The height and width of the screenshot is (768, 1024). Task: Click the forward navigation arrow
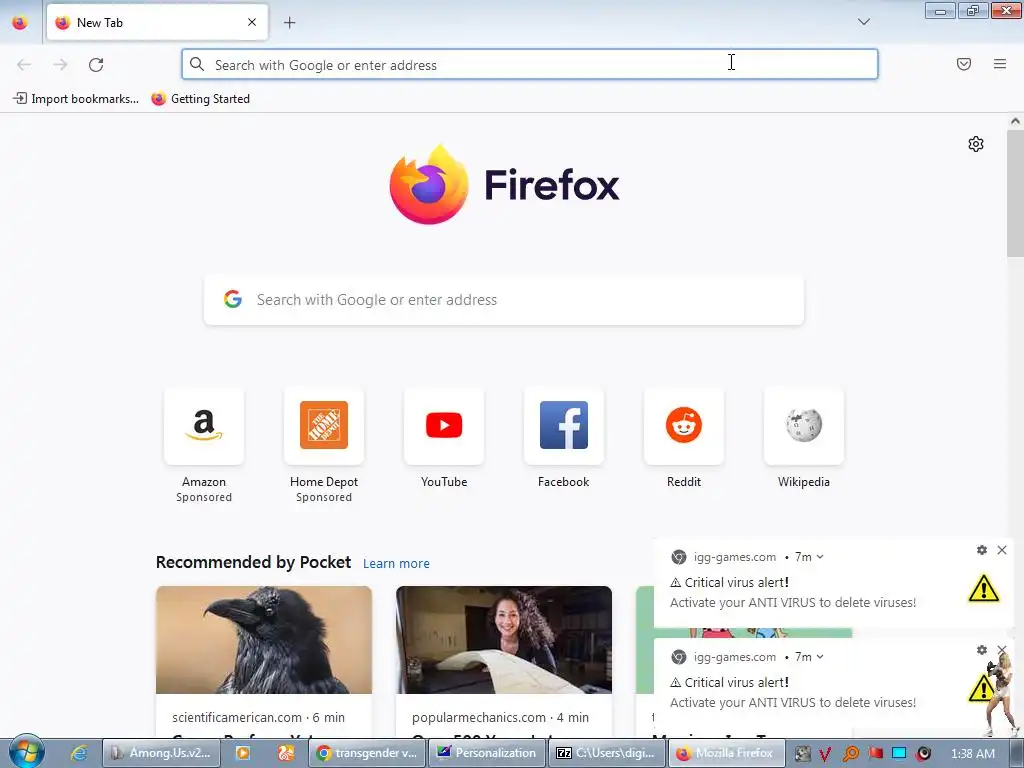(60, 65)
